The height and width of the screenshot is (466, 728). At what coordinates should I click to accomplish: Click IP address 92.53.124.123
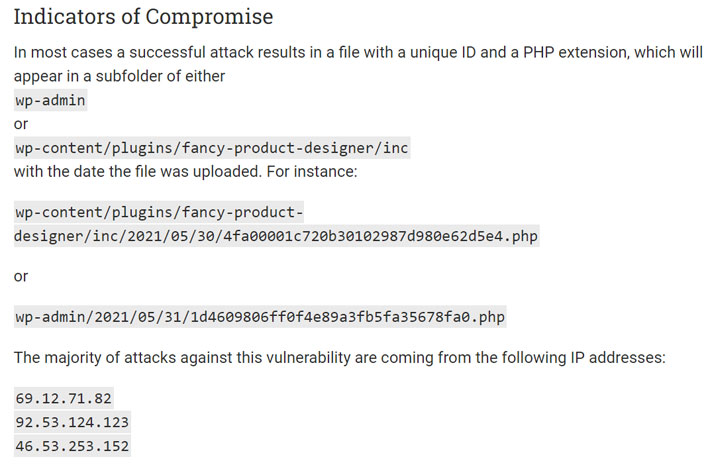72,422
